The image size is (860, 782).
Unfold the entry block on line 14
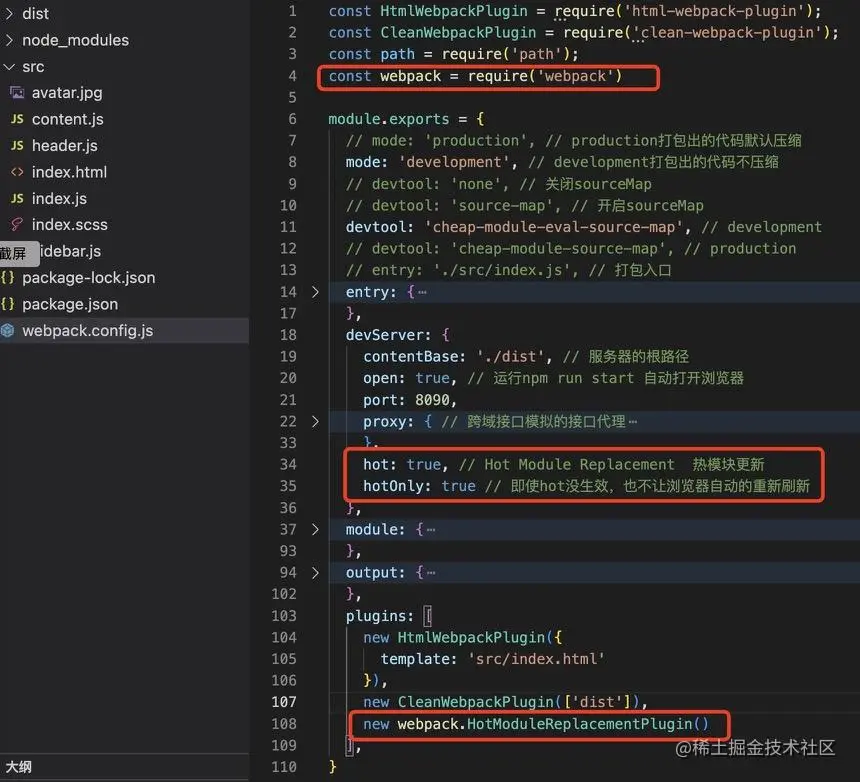(315, 292)
